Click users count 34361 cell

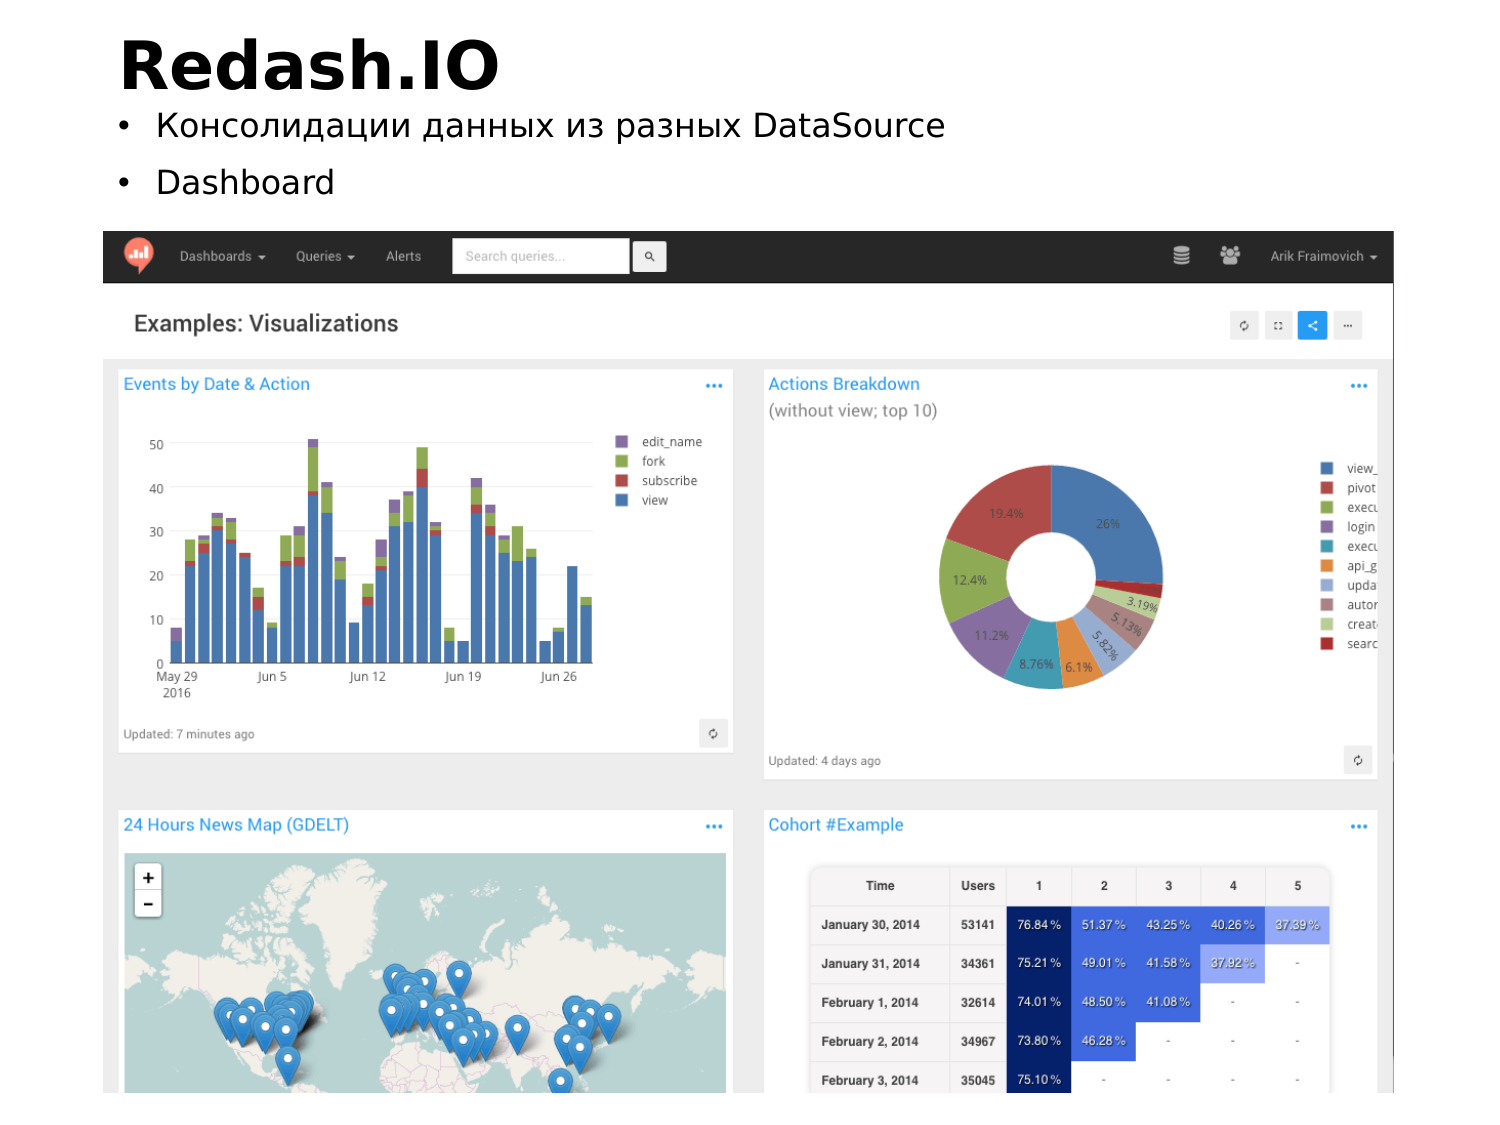[x=978, y=964]
